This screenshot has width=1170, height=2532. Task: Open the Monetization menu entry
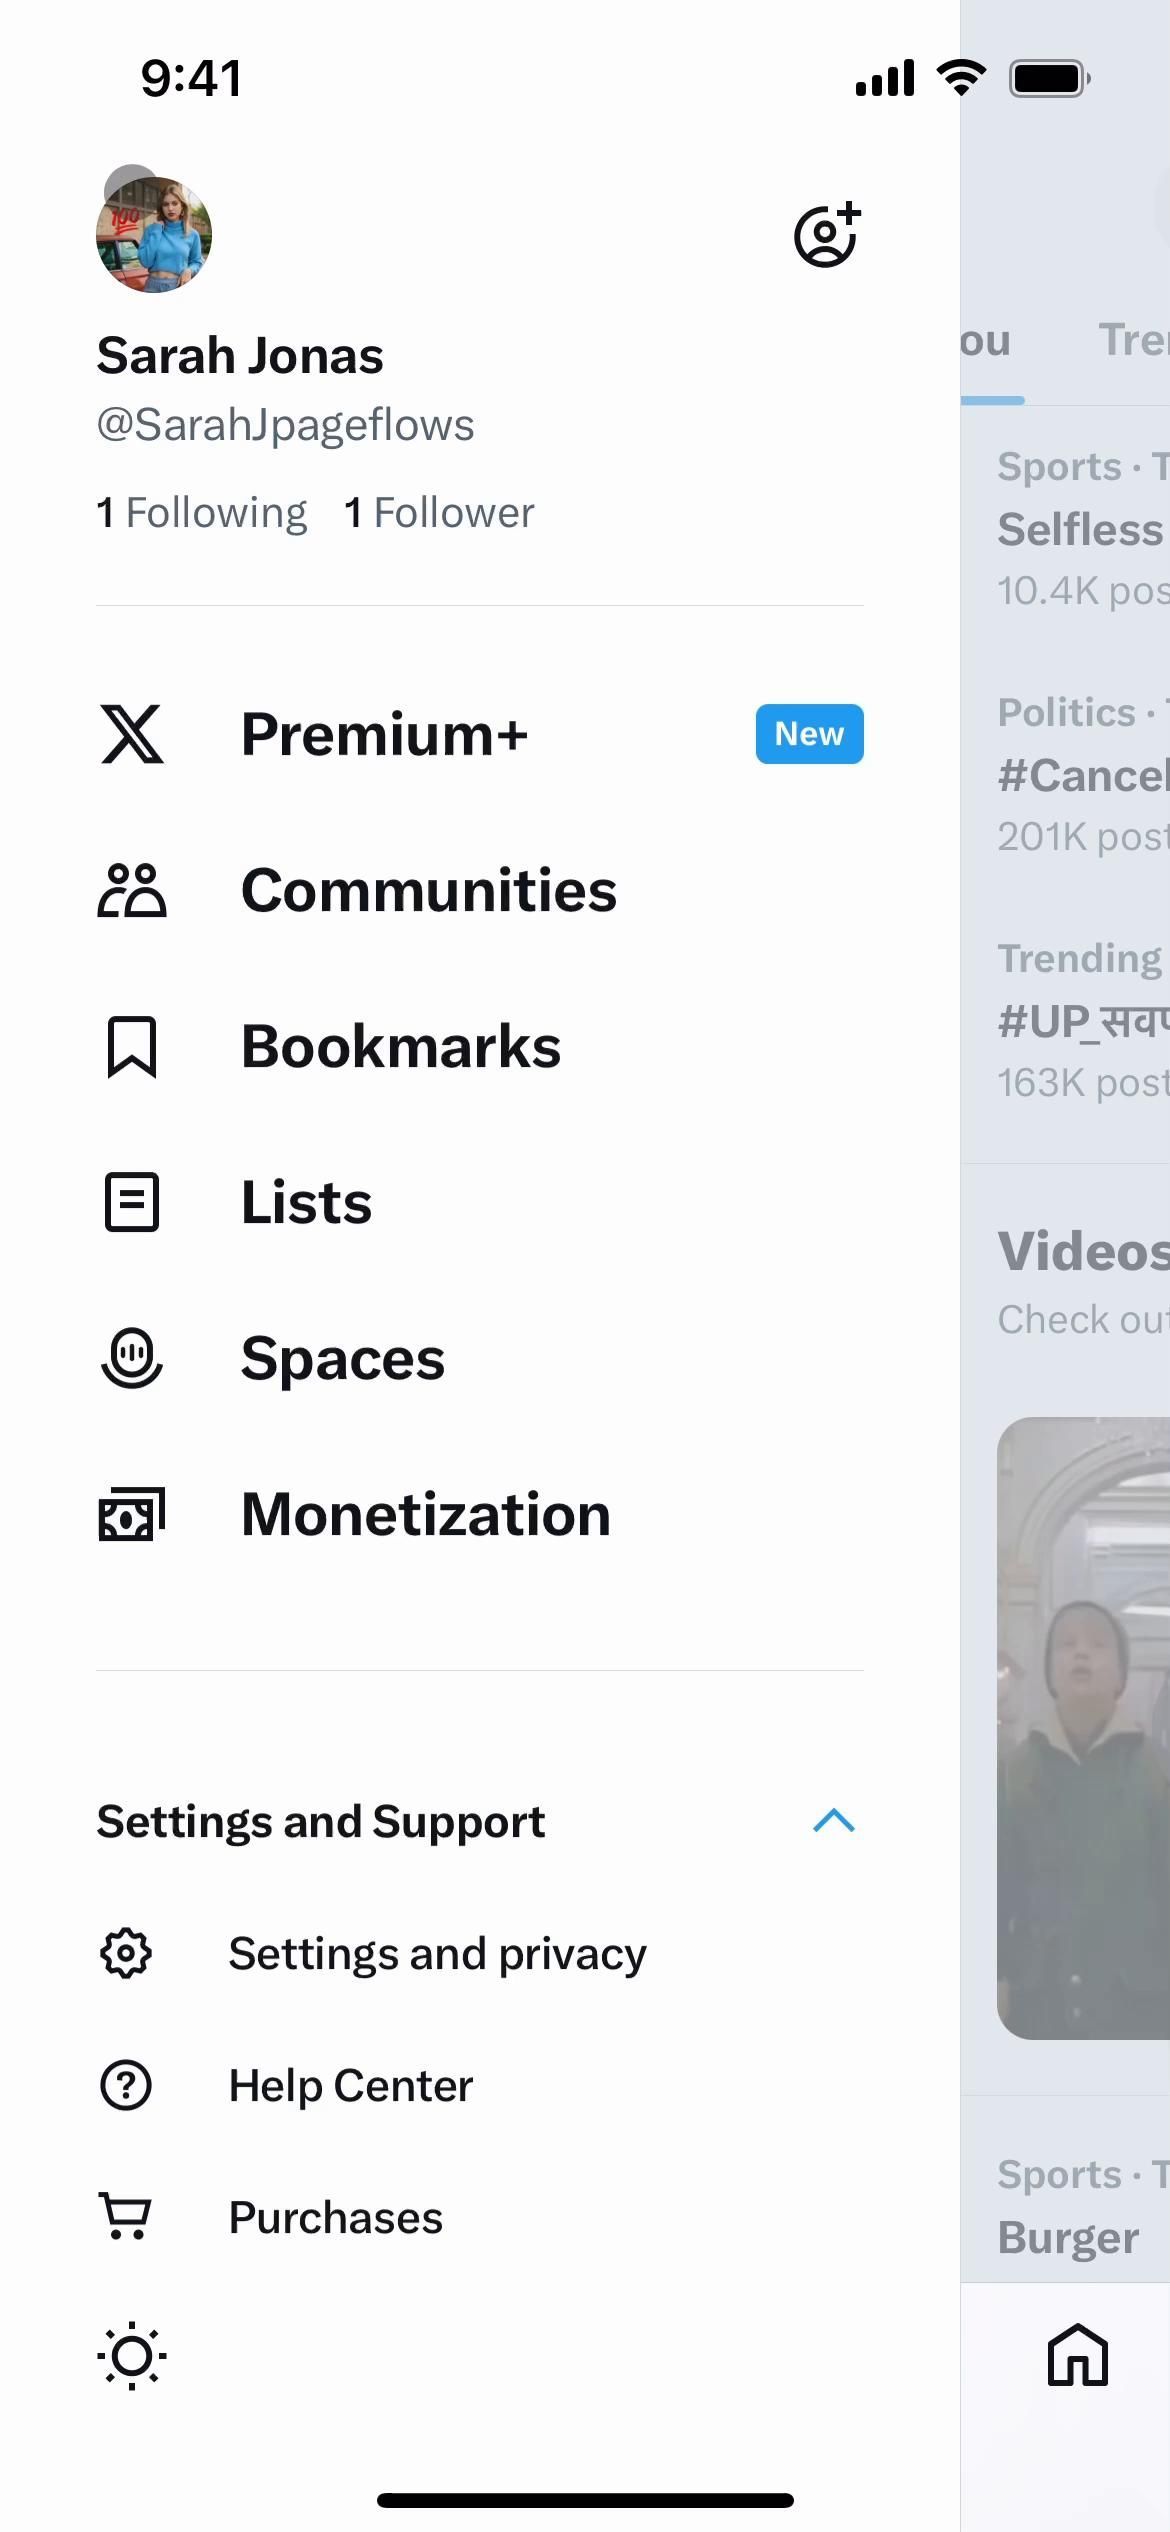click(426, 1514)
